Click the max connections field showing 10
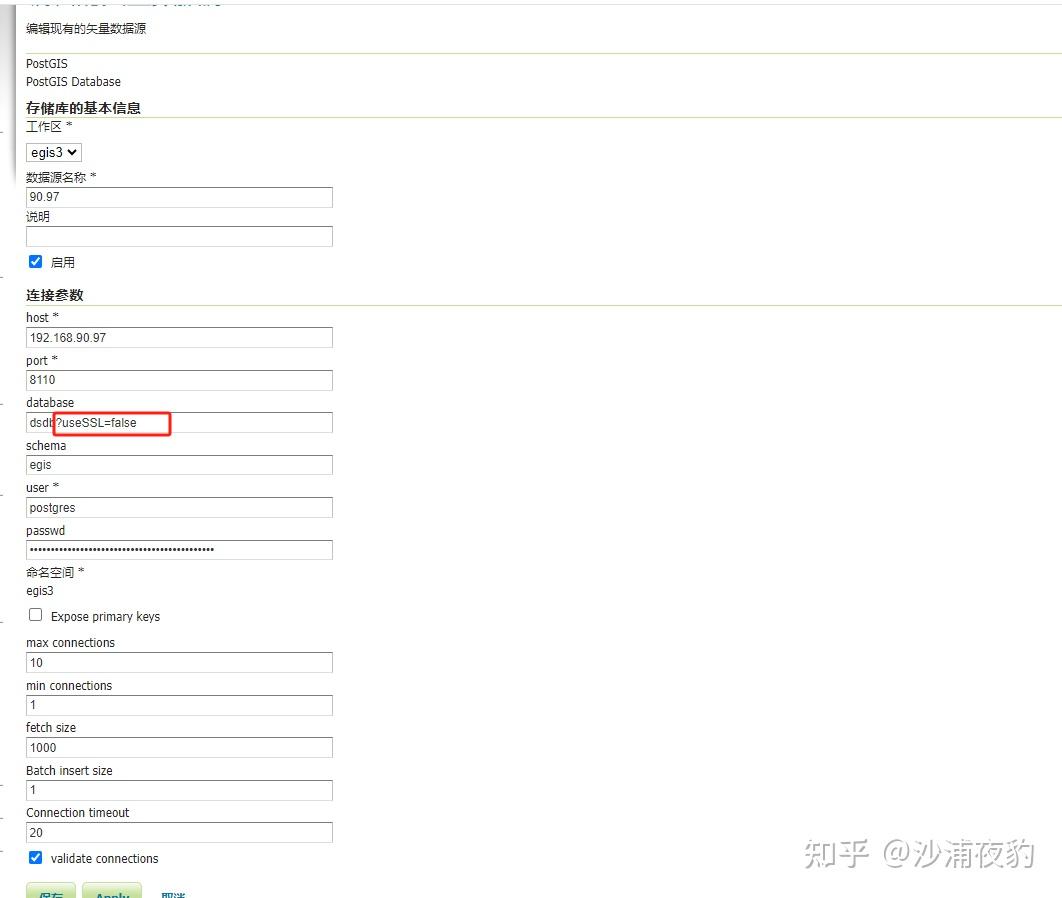 coord(179,662)
